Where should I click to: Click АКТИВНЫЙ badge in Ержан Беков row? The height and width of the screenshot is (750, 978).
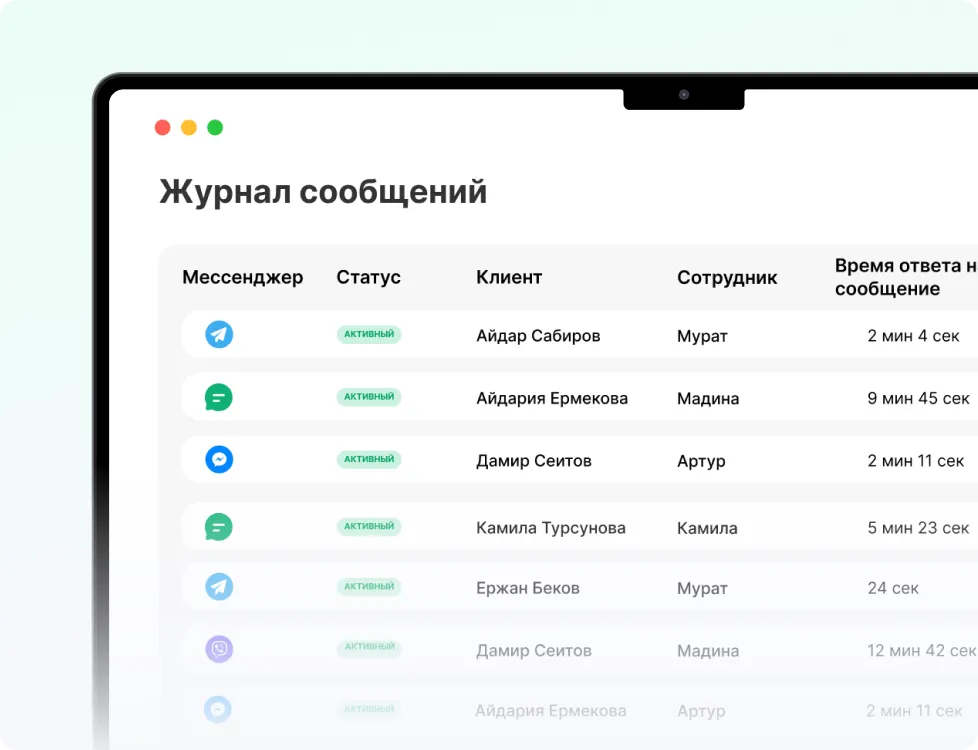coord(369,586)
